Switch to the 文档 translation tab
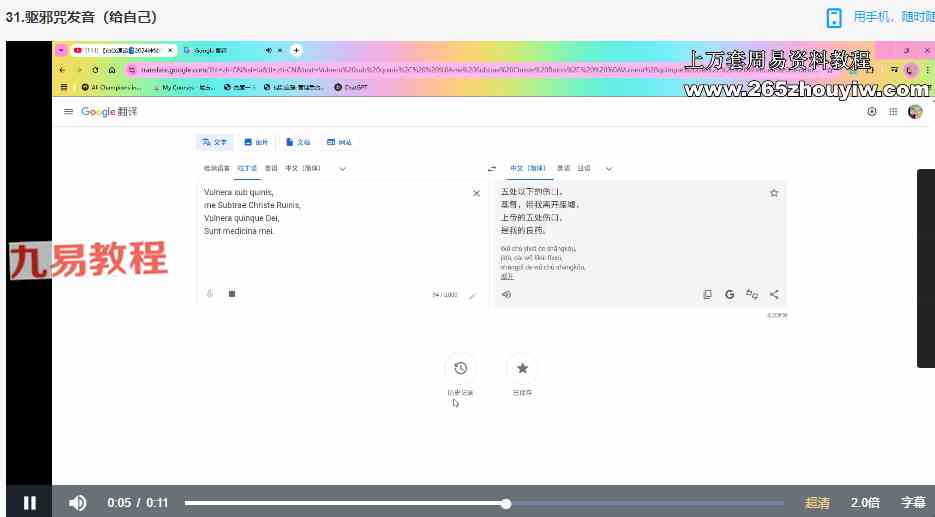 point(298,142)
